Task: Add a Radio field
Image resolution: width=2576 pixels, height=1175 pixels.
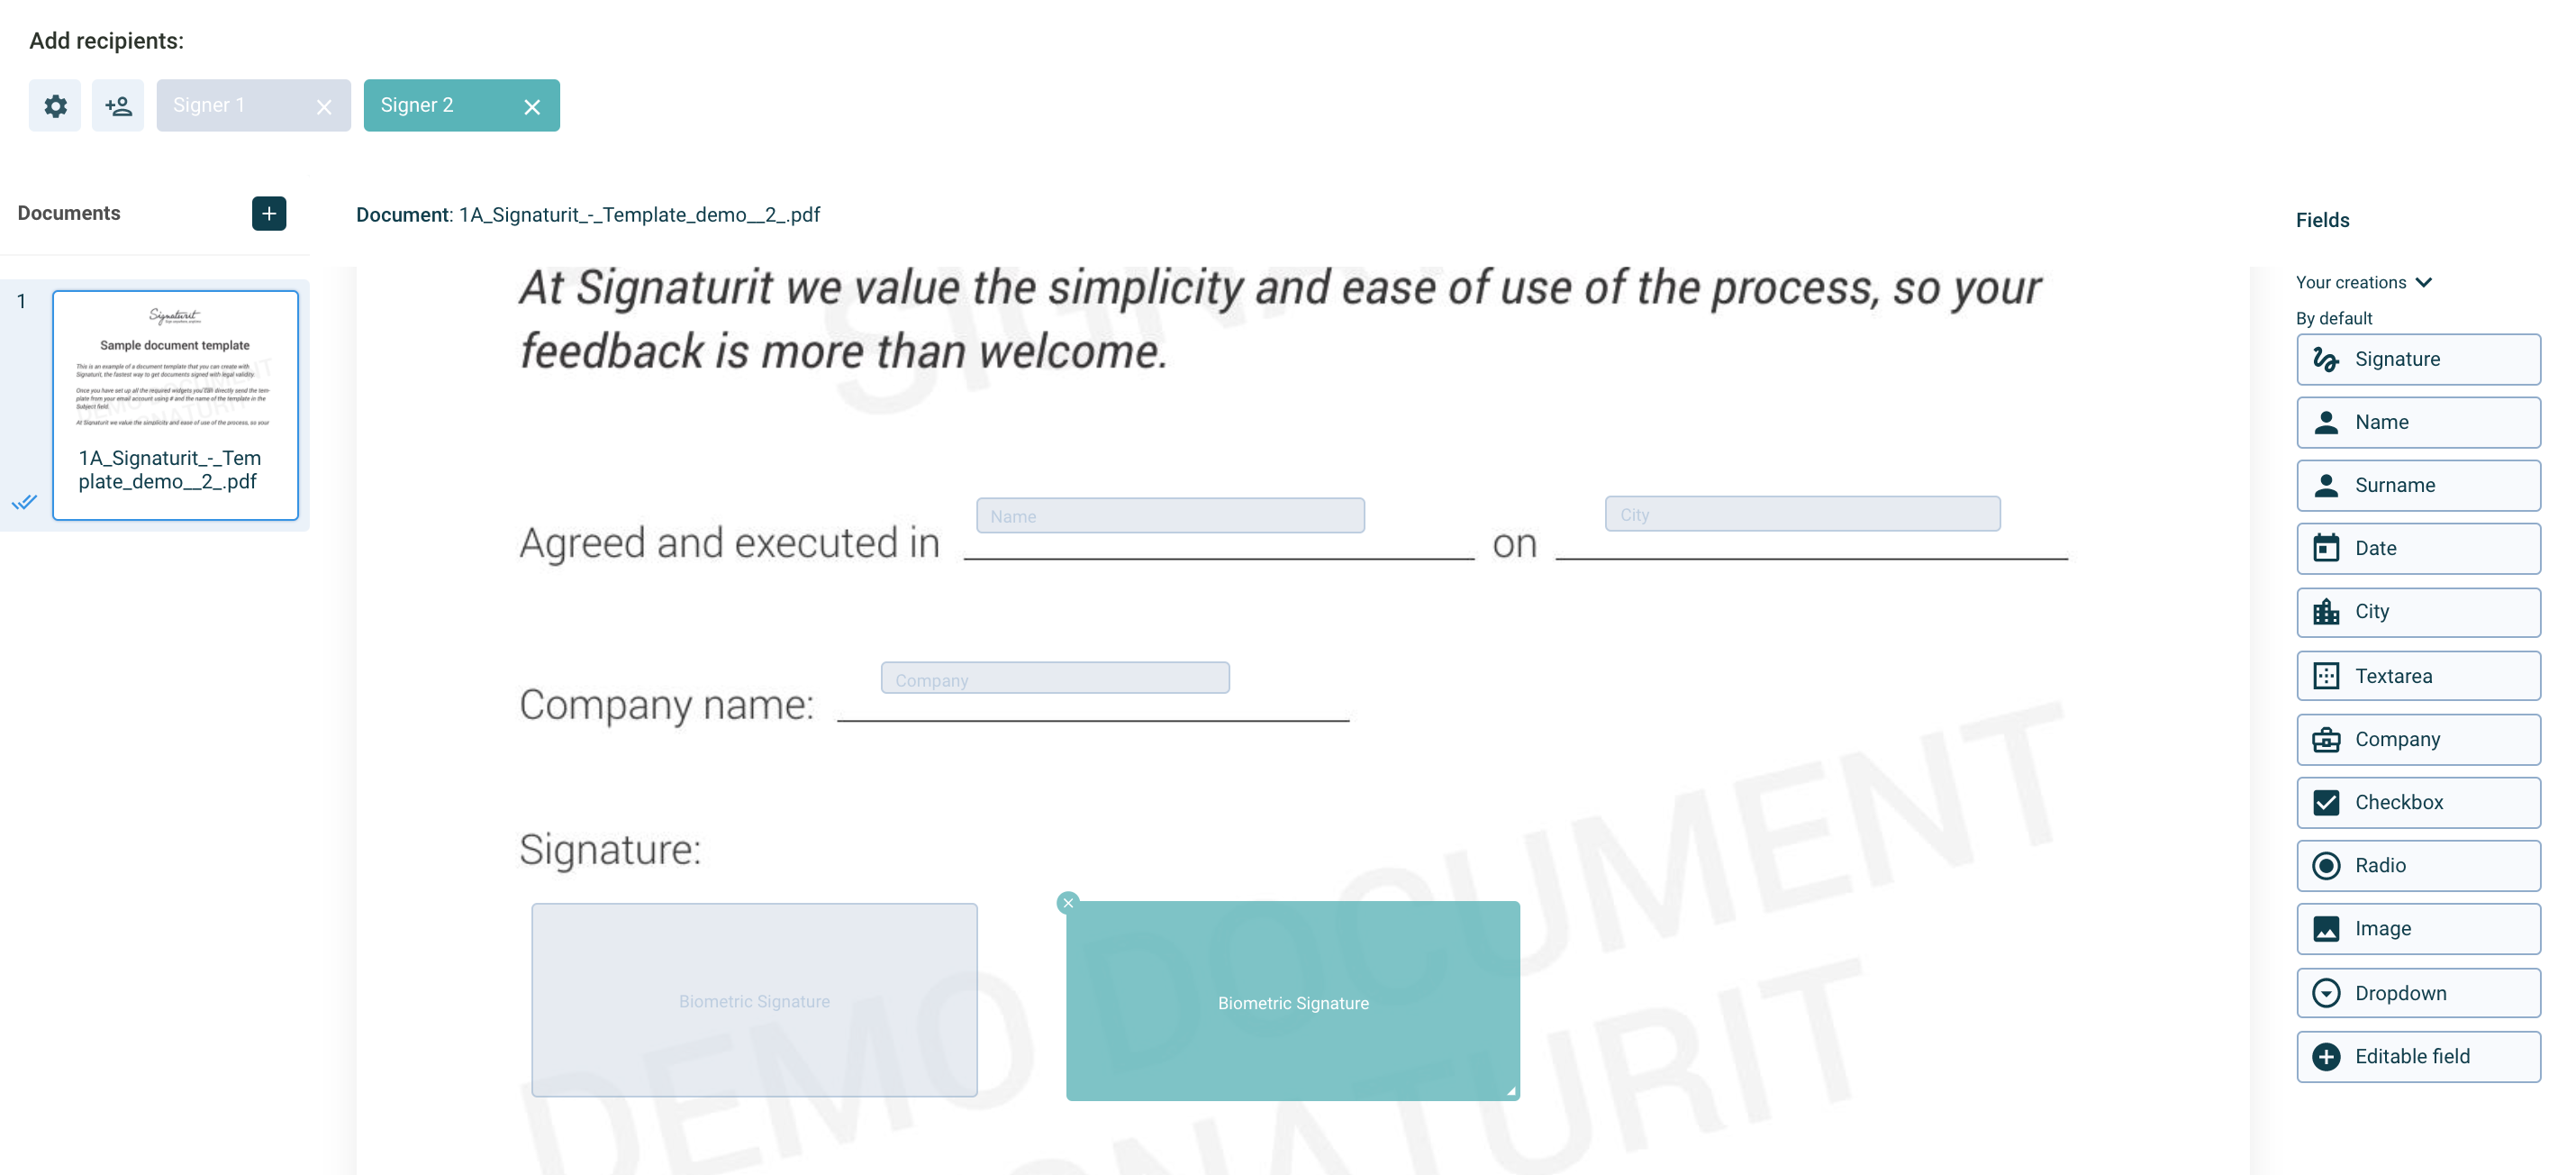Action: click(x=2418, y=865)
